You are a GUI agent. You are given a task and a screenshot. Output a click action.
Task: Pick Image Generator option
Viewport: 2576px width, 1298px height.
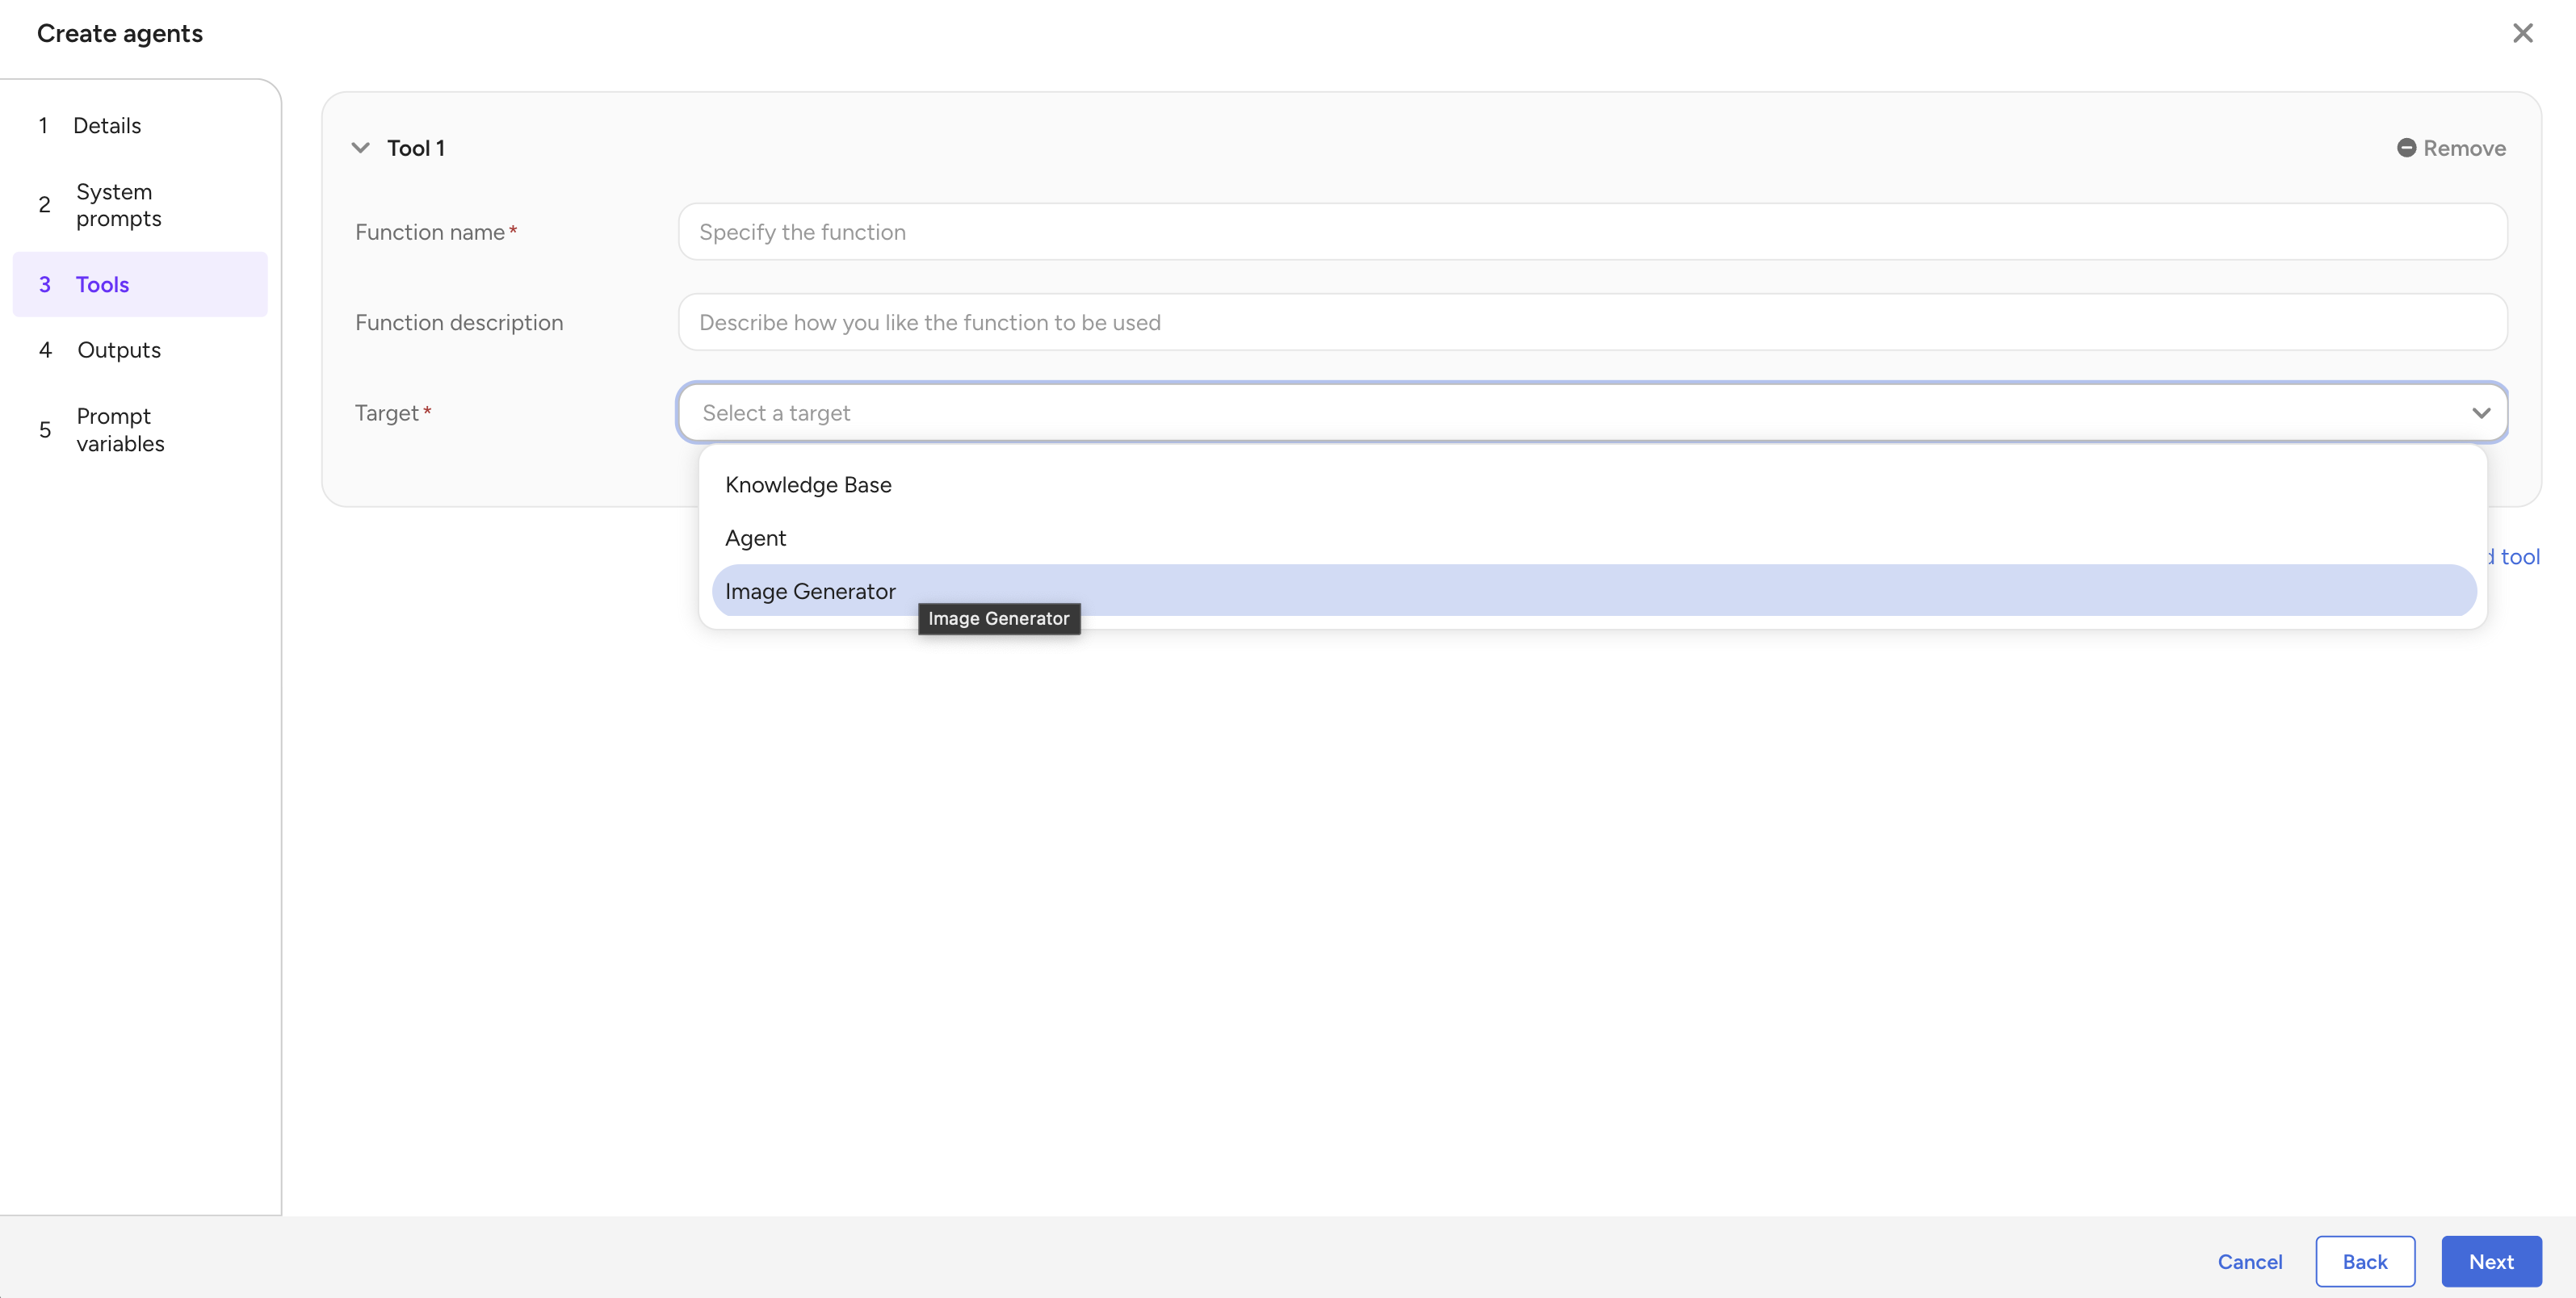click(810, 591)
